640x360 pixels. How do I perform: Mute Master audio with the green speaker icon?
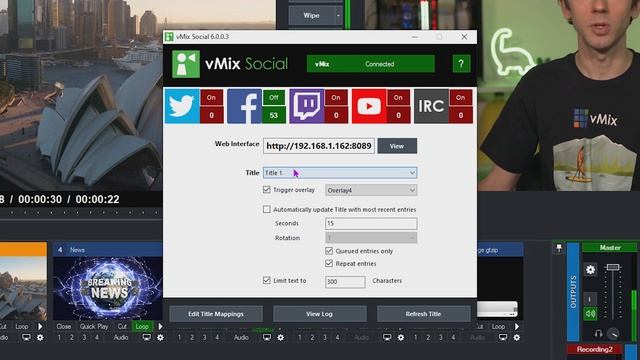590,313
